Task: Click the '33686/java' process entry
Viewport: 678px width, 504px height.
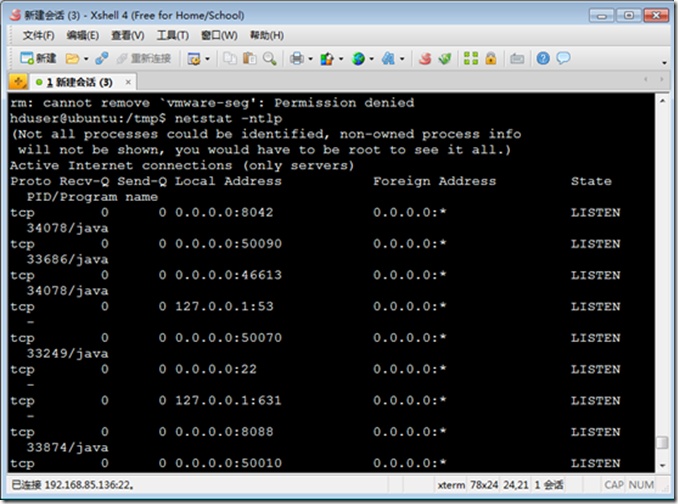Action: pyautogui.click(x=67, y=259)
